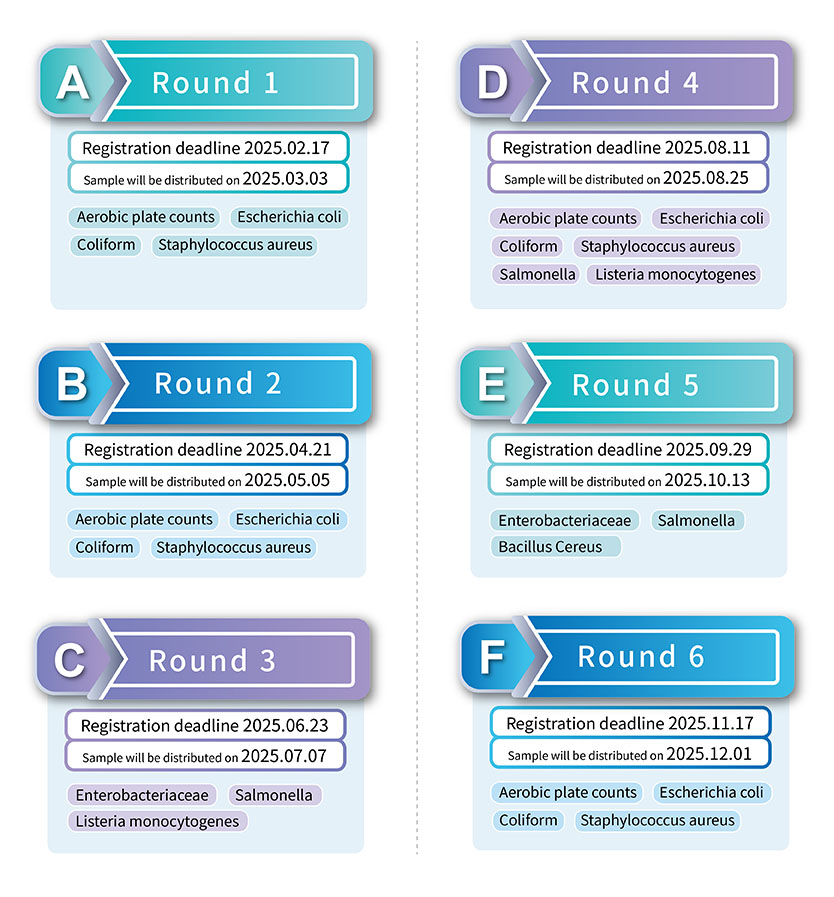The height and width of the screenshot is (897, 834).
Task: Click the letter F badge
Action: click(492, 658)
